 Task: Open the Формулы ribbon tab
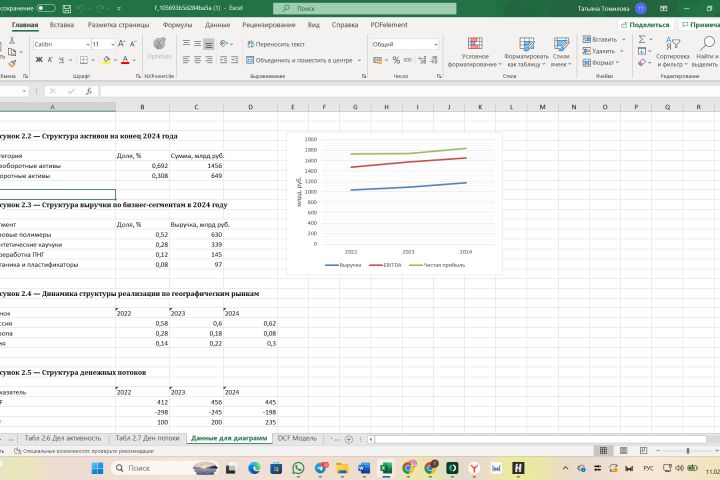[177, 25]
